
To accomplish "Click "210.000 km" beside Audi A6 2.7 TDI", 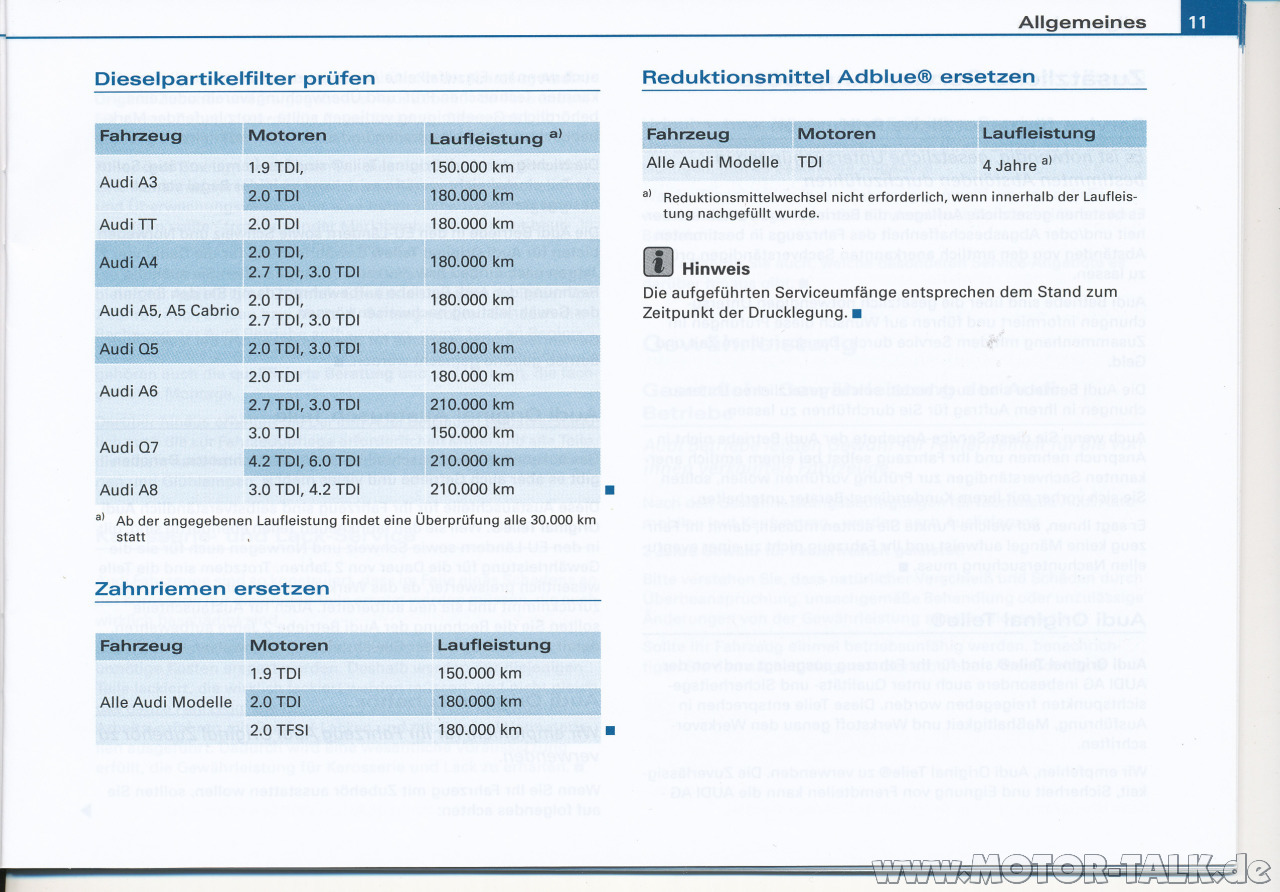I will coord(472,405).
